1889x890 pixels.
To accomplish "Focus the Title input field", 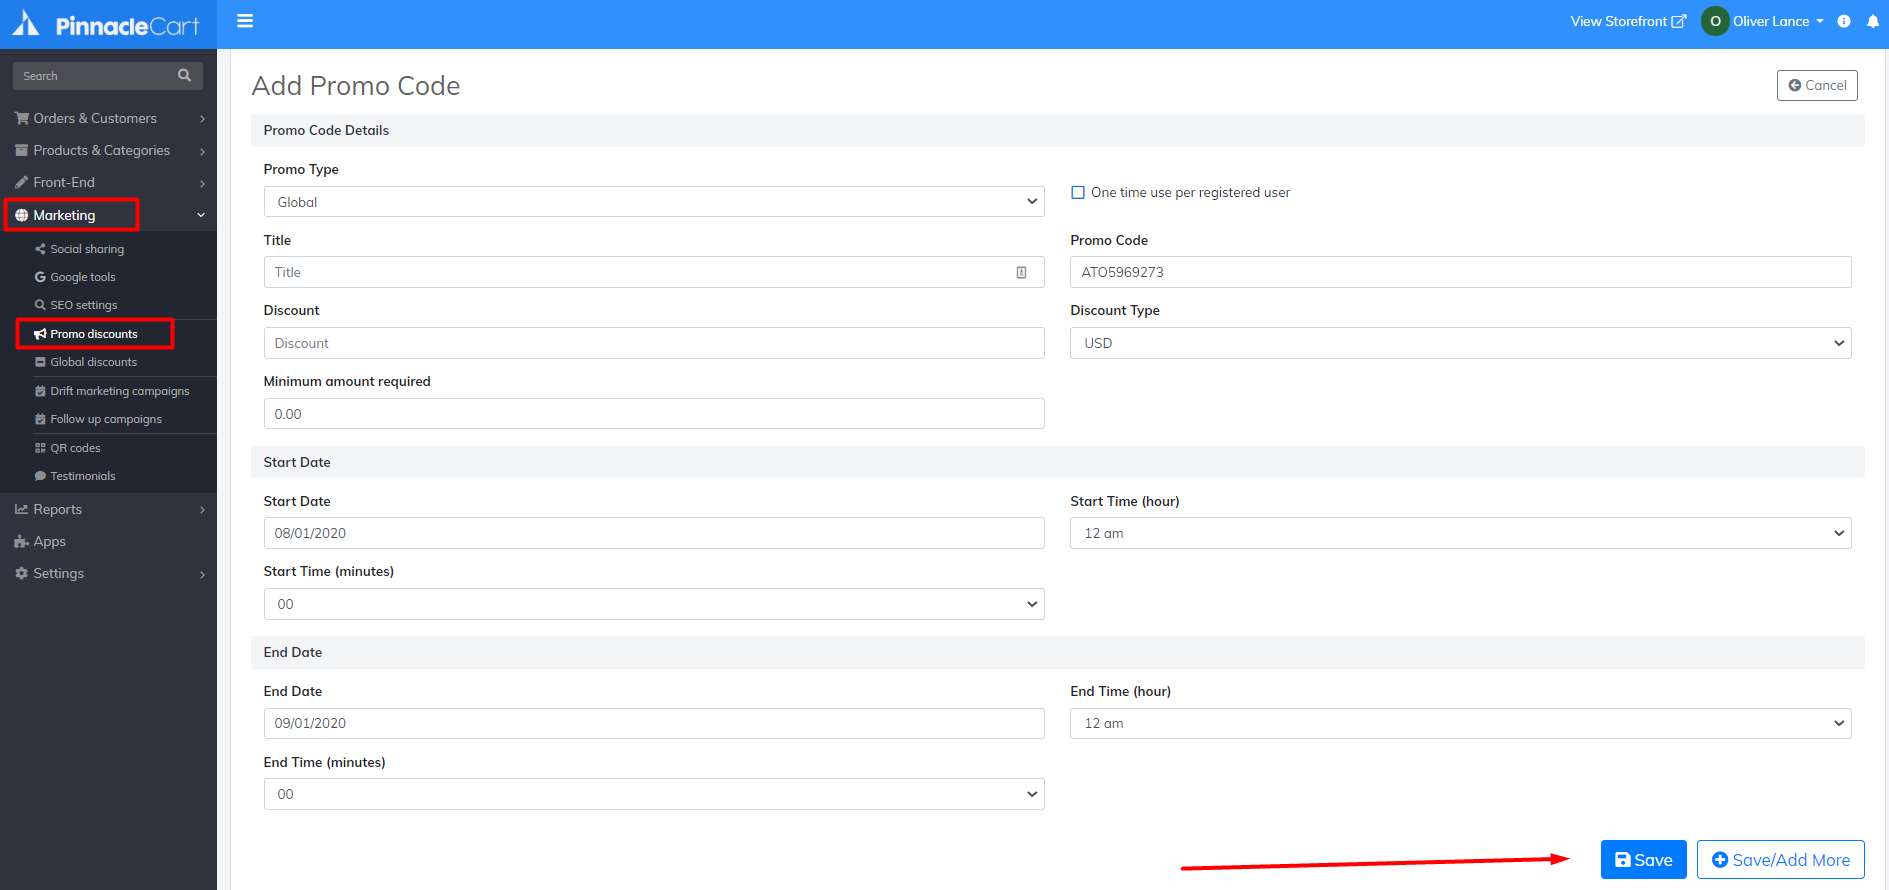I will pyautogui.click(x=654, y=272).
